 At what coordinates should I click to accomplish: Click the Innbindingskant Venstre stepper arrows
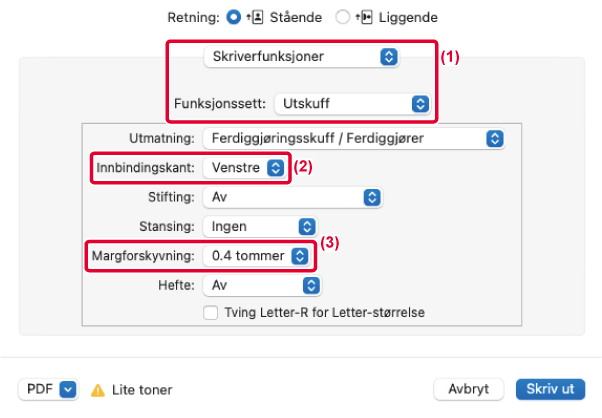[276, 168]
